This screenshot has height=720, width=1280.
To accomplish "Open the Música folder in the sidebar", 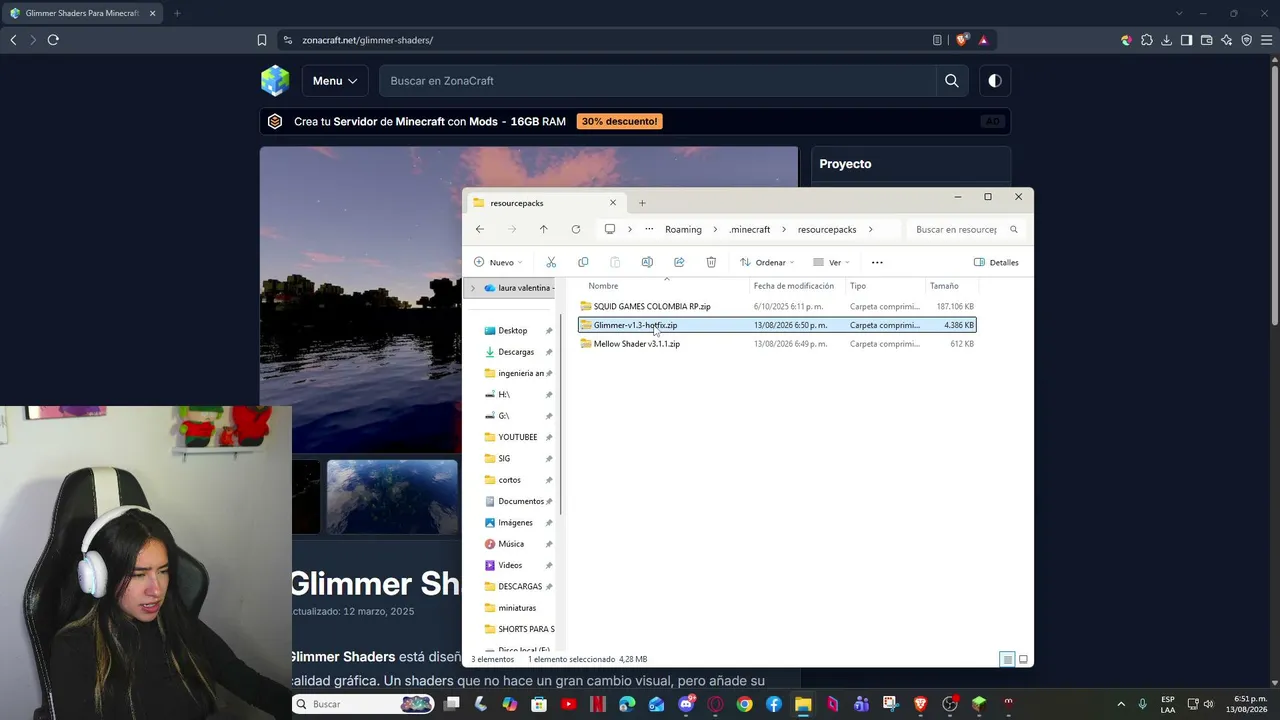I will tap(511, 544).
